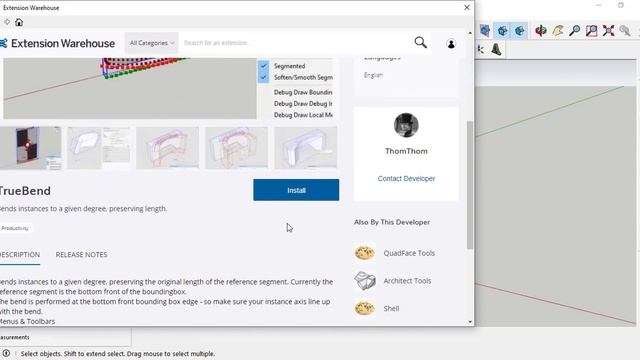Open the All Categories dropdown
The height and width of the screenshot is (360, 640).
pos(152,43)
